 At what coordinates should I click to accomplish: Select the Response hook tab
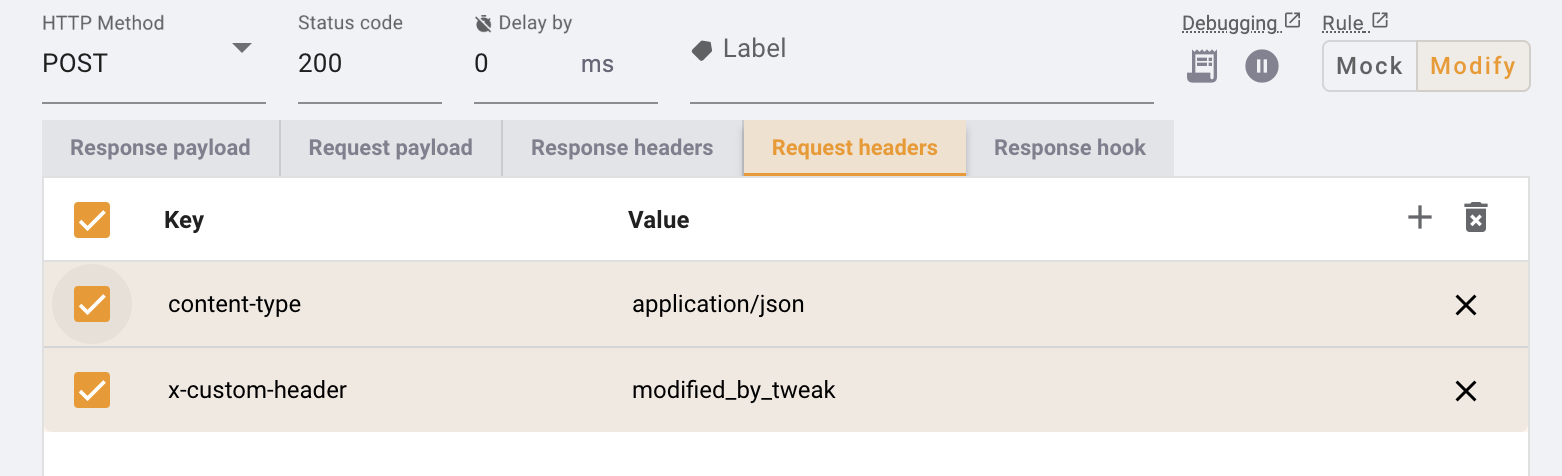(1070, 148)
